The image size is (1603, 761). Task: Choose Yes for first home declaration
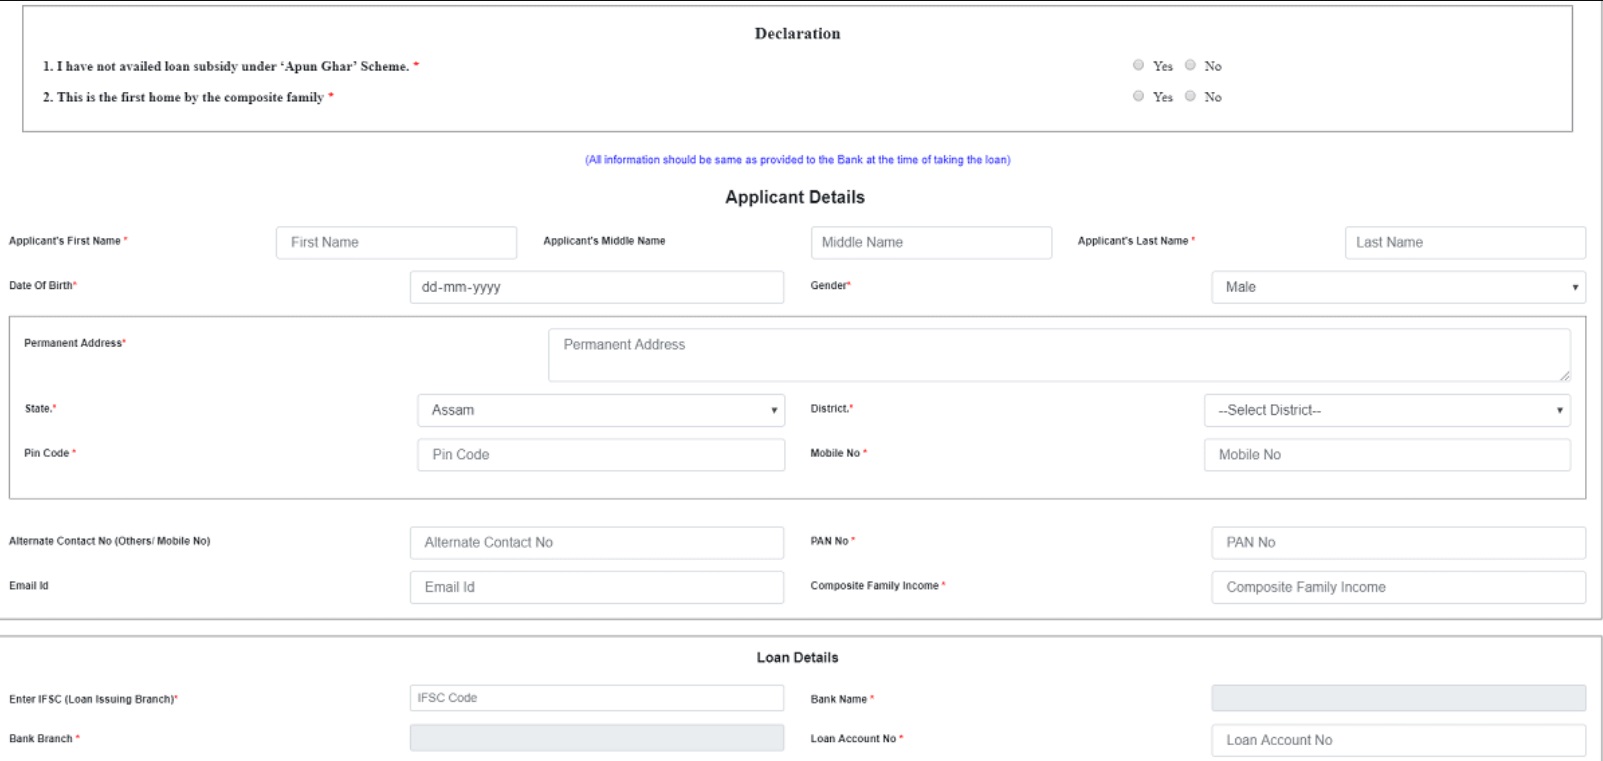1138,96
